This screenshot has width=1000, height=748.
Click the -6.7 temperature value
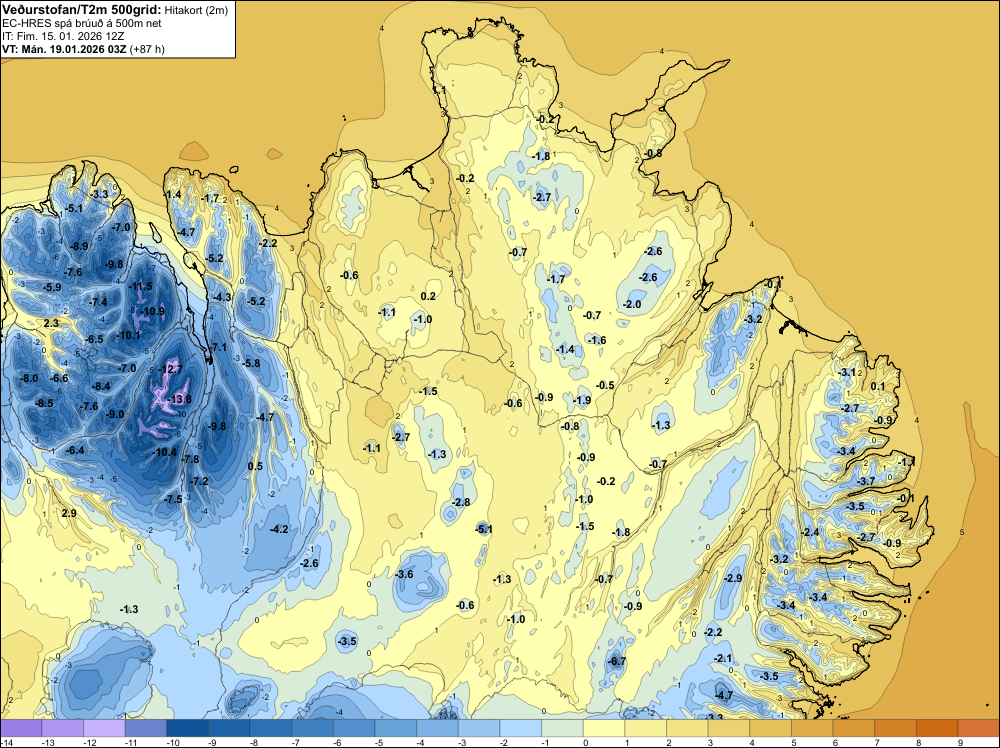pos(617,661)
